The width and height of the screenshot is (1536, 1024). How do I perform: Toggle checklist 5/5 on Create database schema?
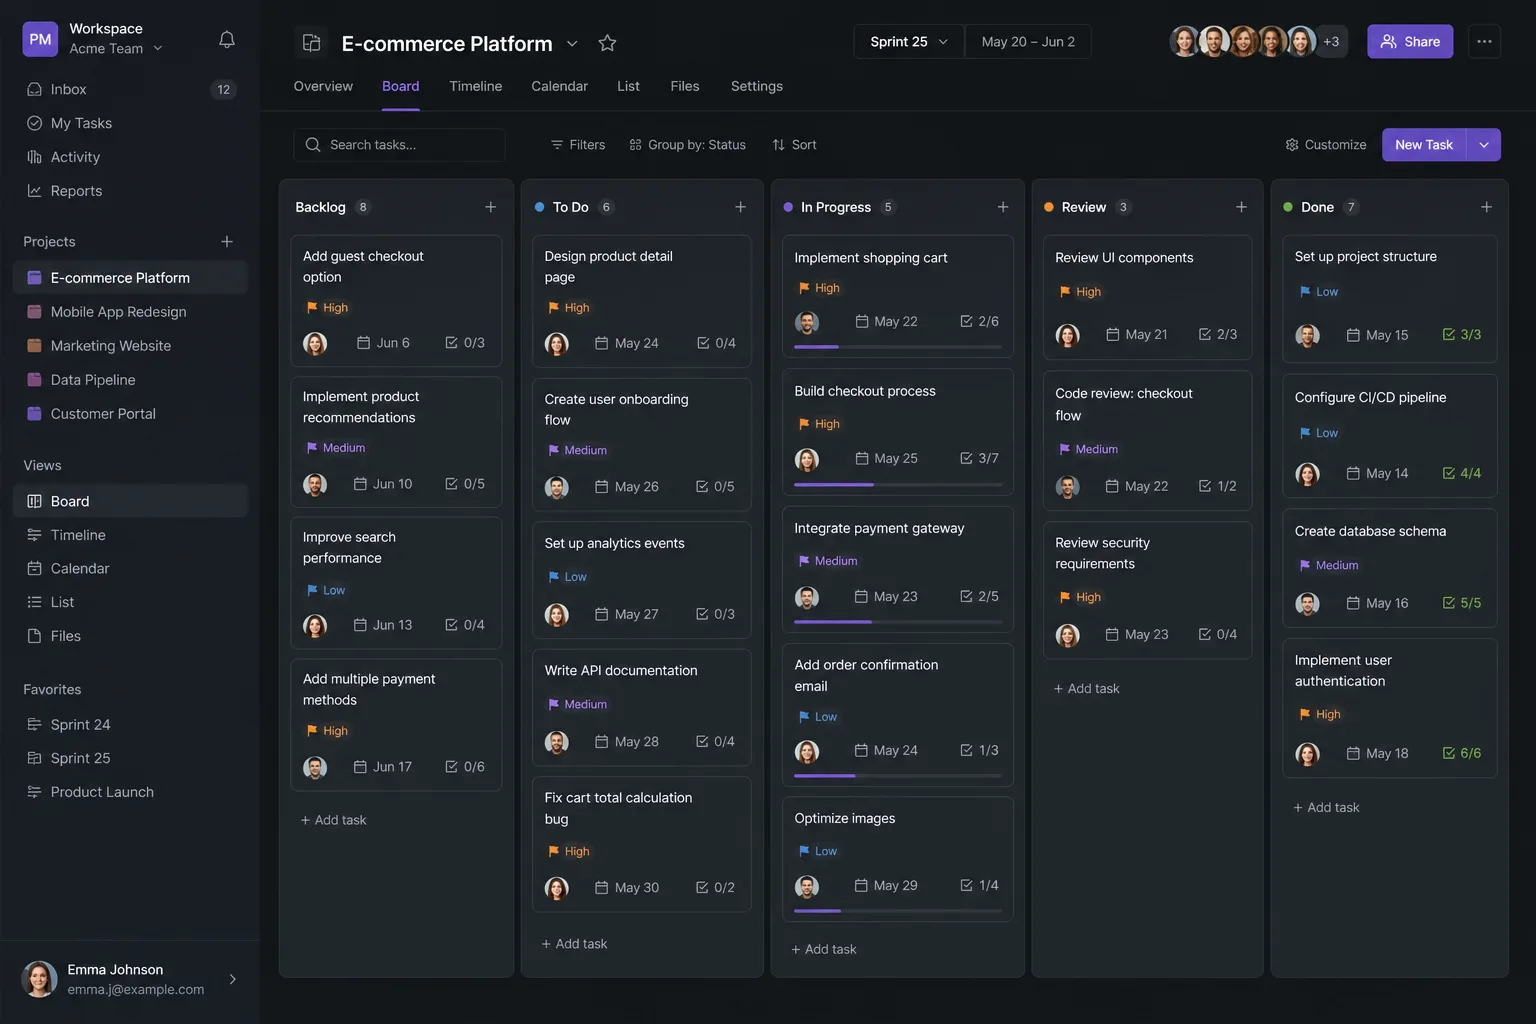pyautogui.click(x=1462, y=603)
